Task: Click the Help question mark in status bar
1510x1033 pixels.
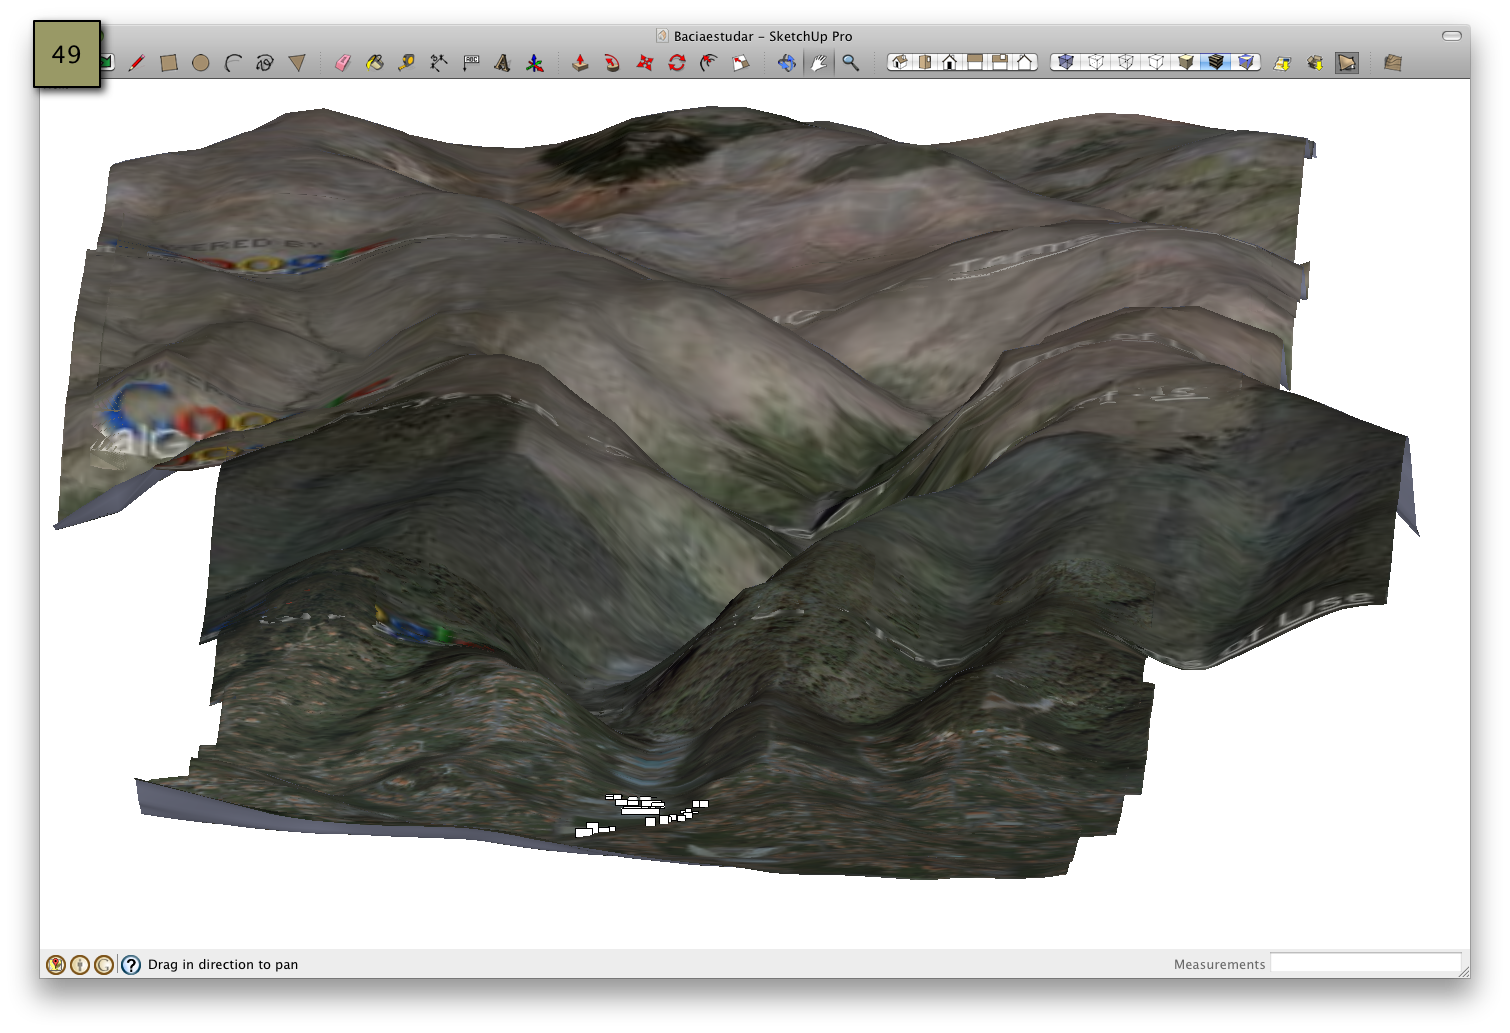Action: coord(132,964)
